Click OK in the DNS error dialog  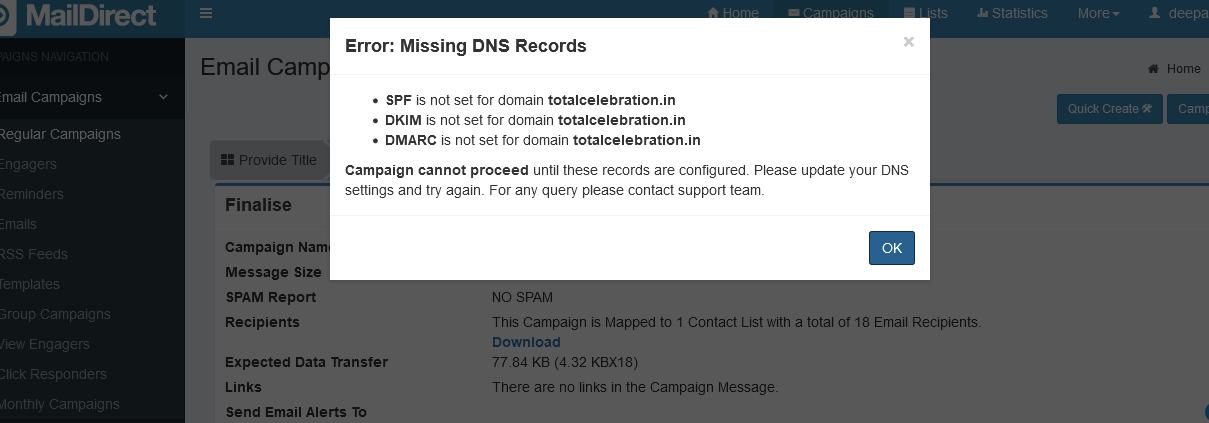891,248
